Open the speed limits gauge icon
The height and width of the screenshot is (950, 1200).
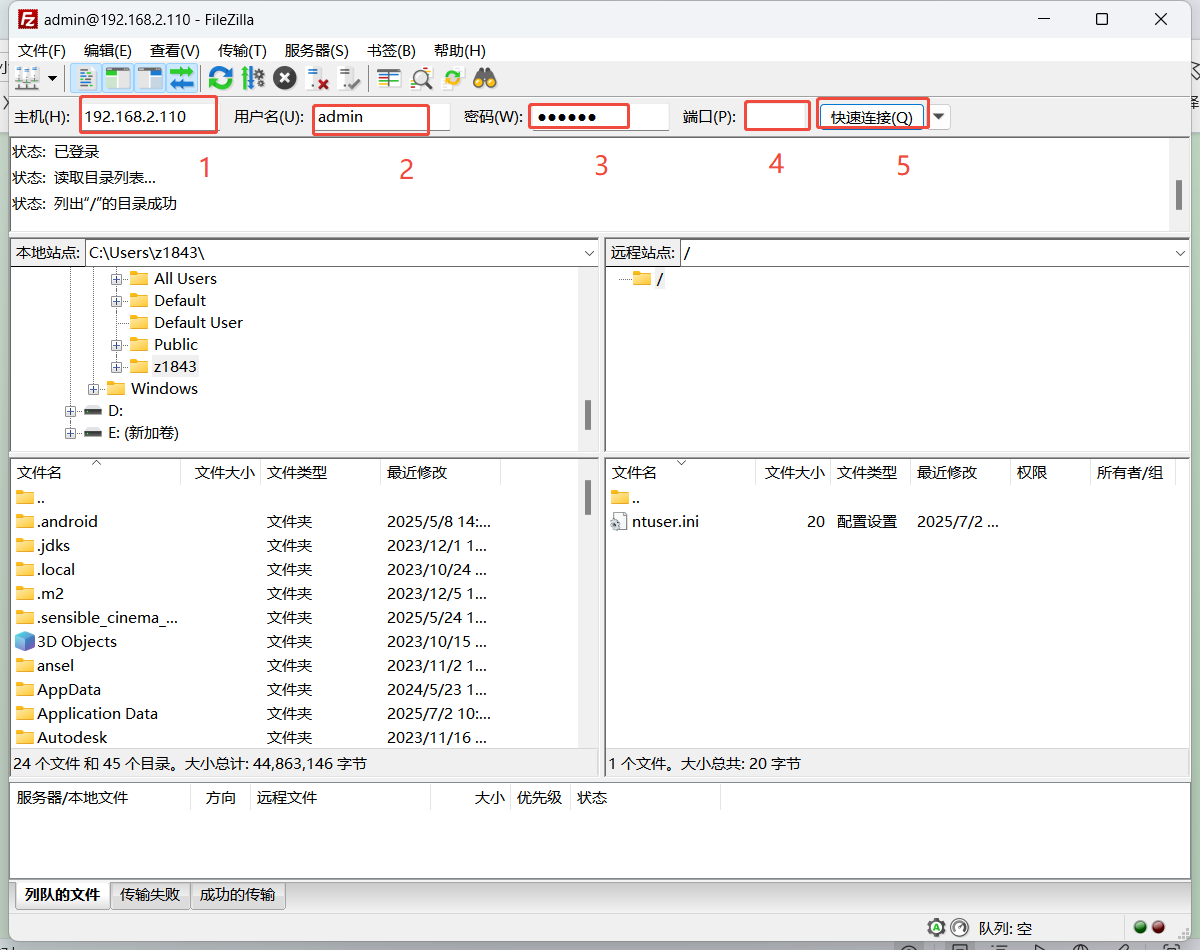tap(960, 927)
